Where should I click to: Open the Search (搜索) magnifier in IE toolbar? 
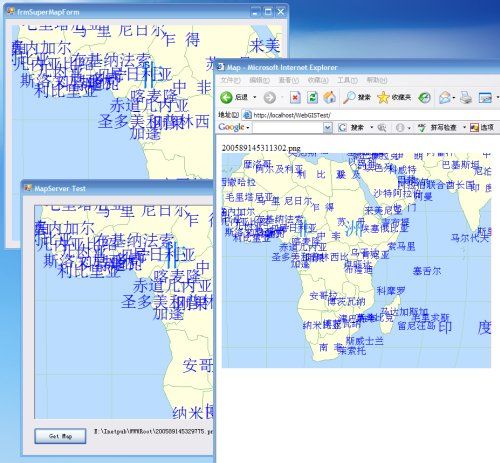tap(357, 97)
